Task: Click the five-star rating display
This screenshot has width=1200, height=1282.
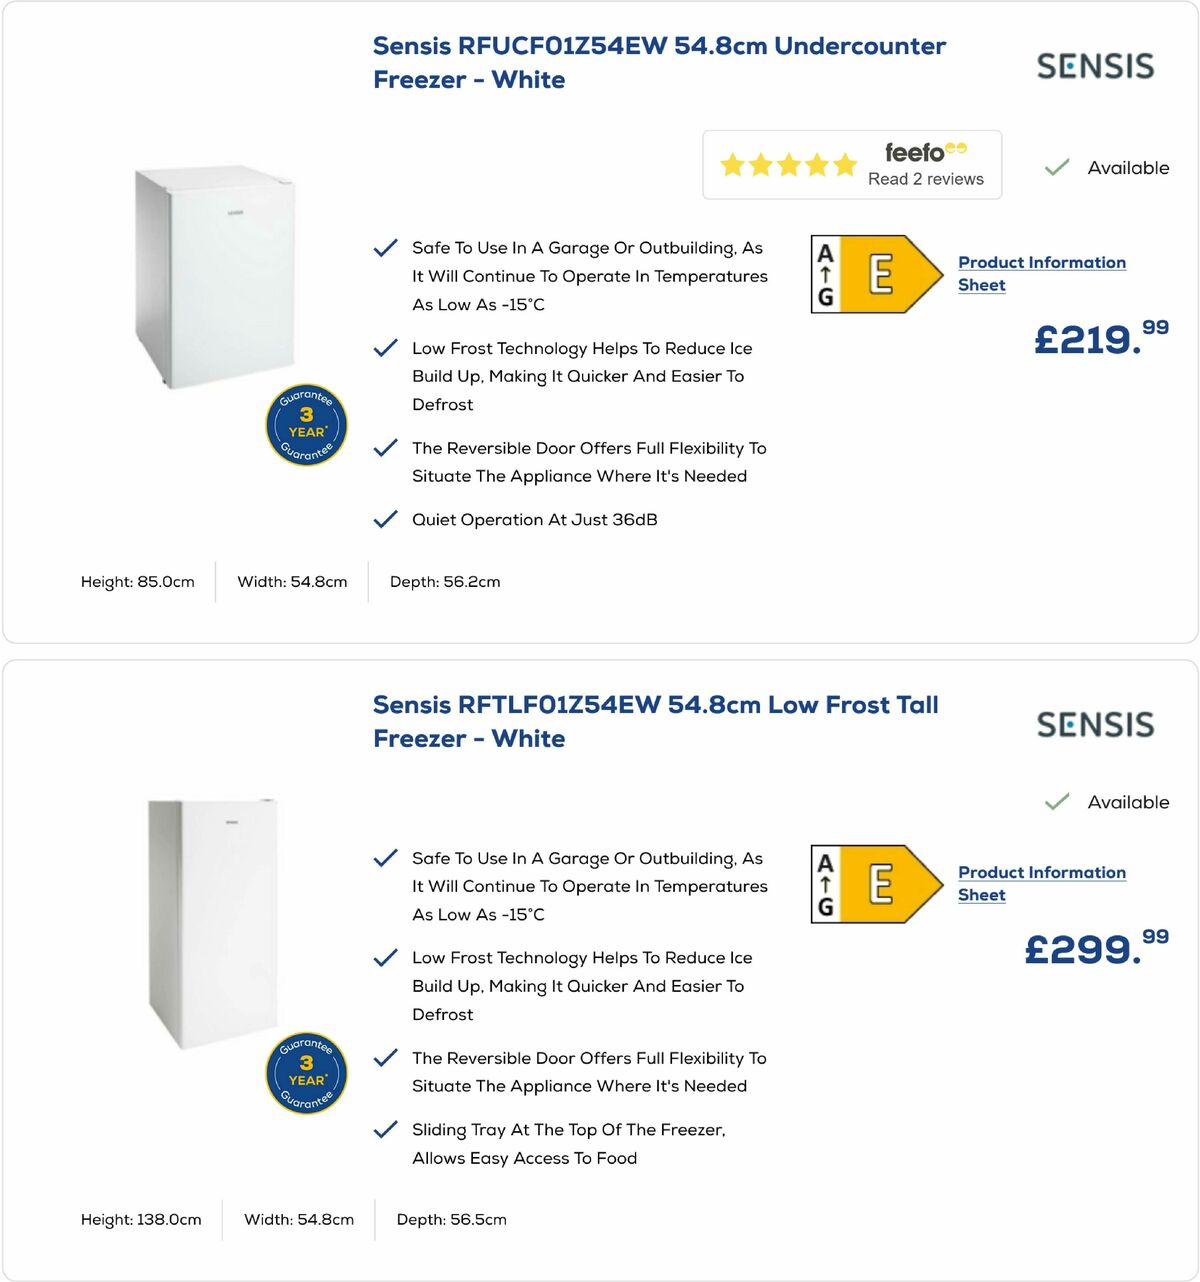Action: click(787, 165)
